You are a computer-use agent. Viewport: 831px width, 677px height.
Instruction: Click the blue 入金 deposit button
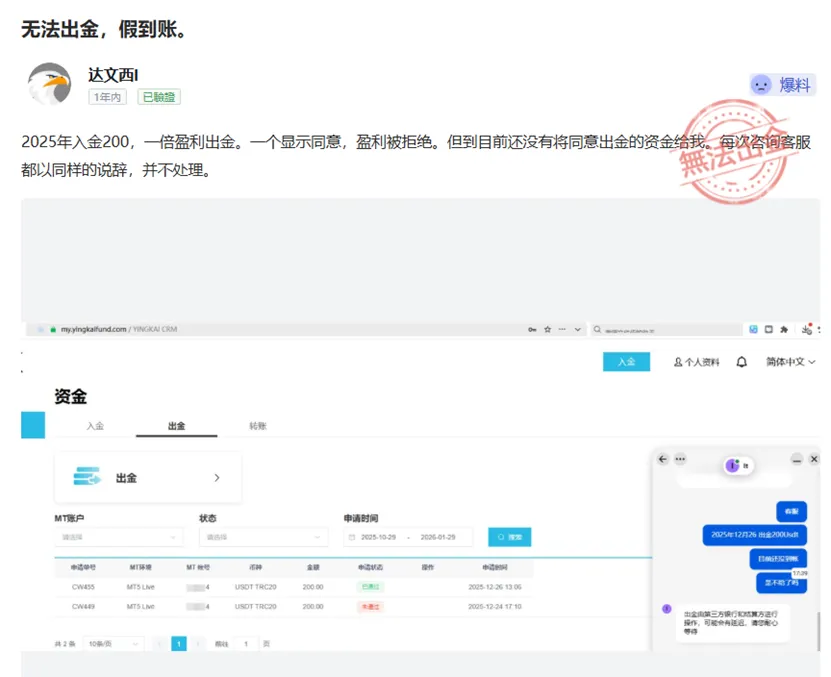pyautogui.click(x=626, y=362)
